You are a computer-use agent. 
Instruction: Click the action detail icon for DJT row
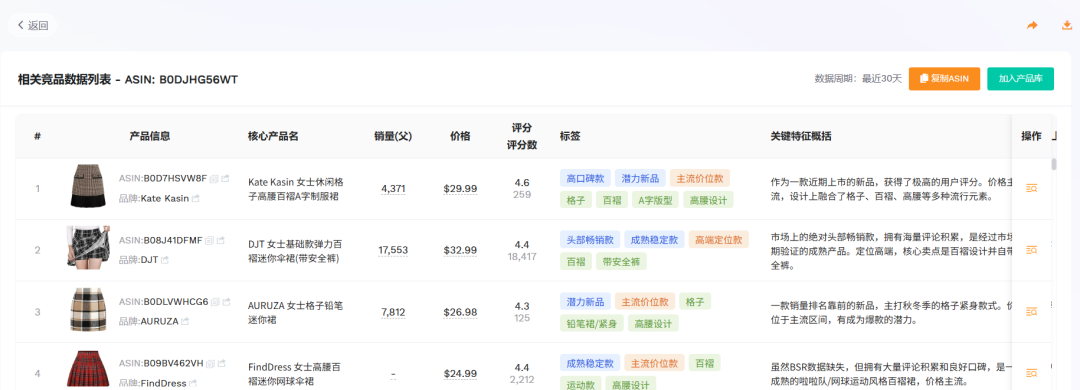tap(1031, 249)
